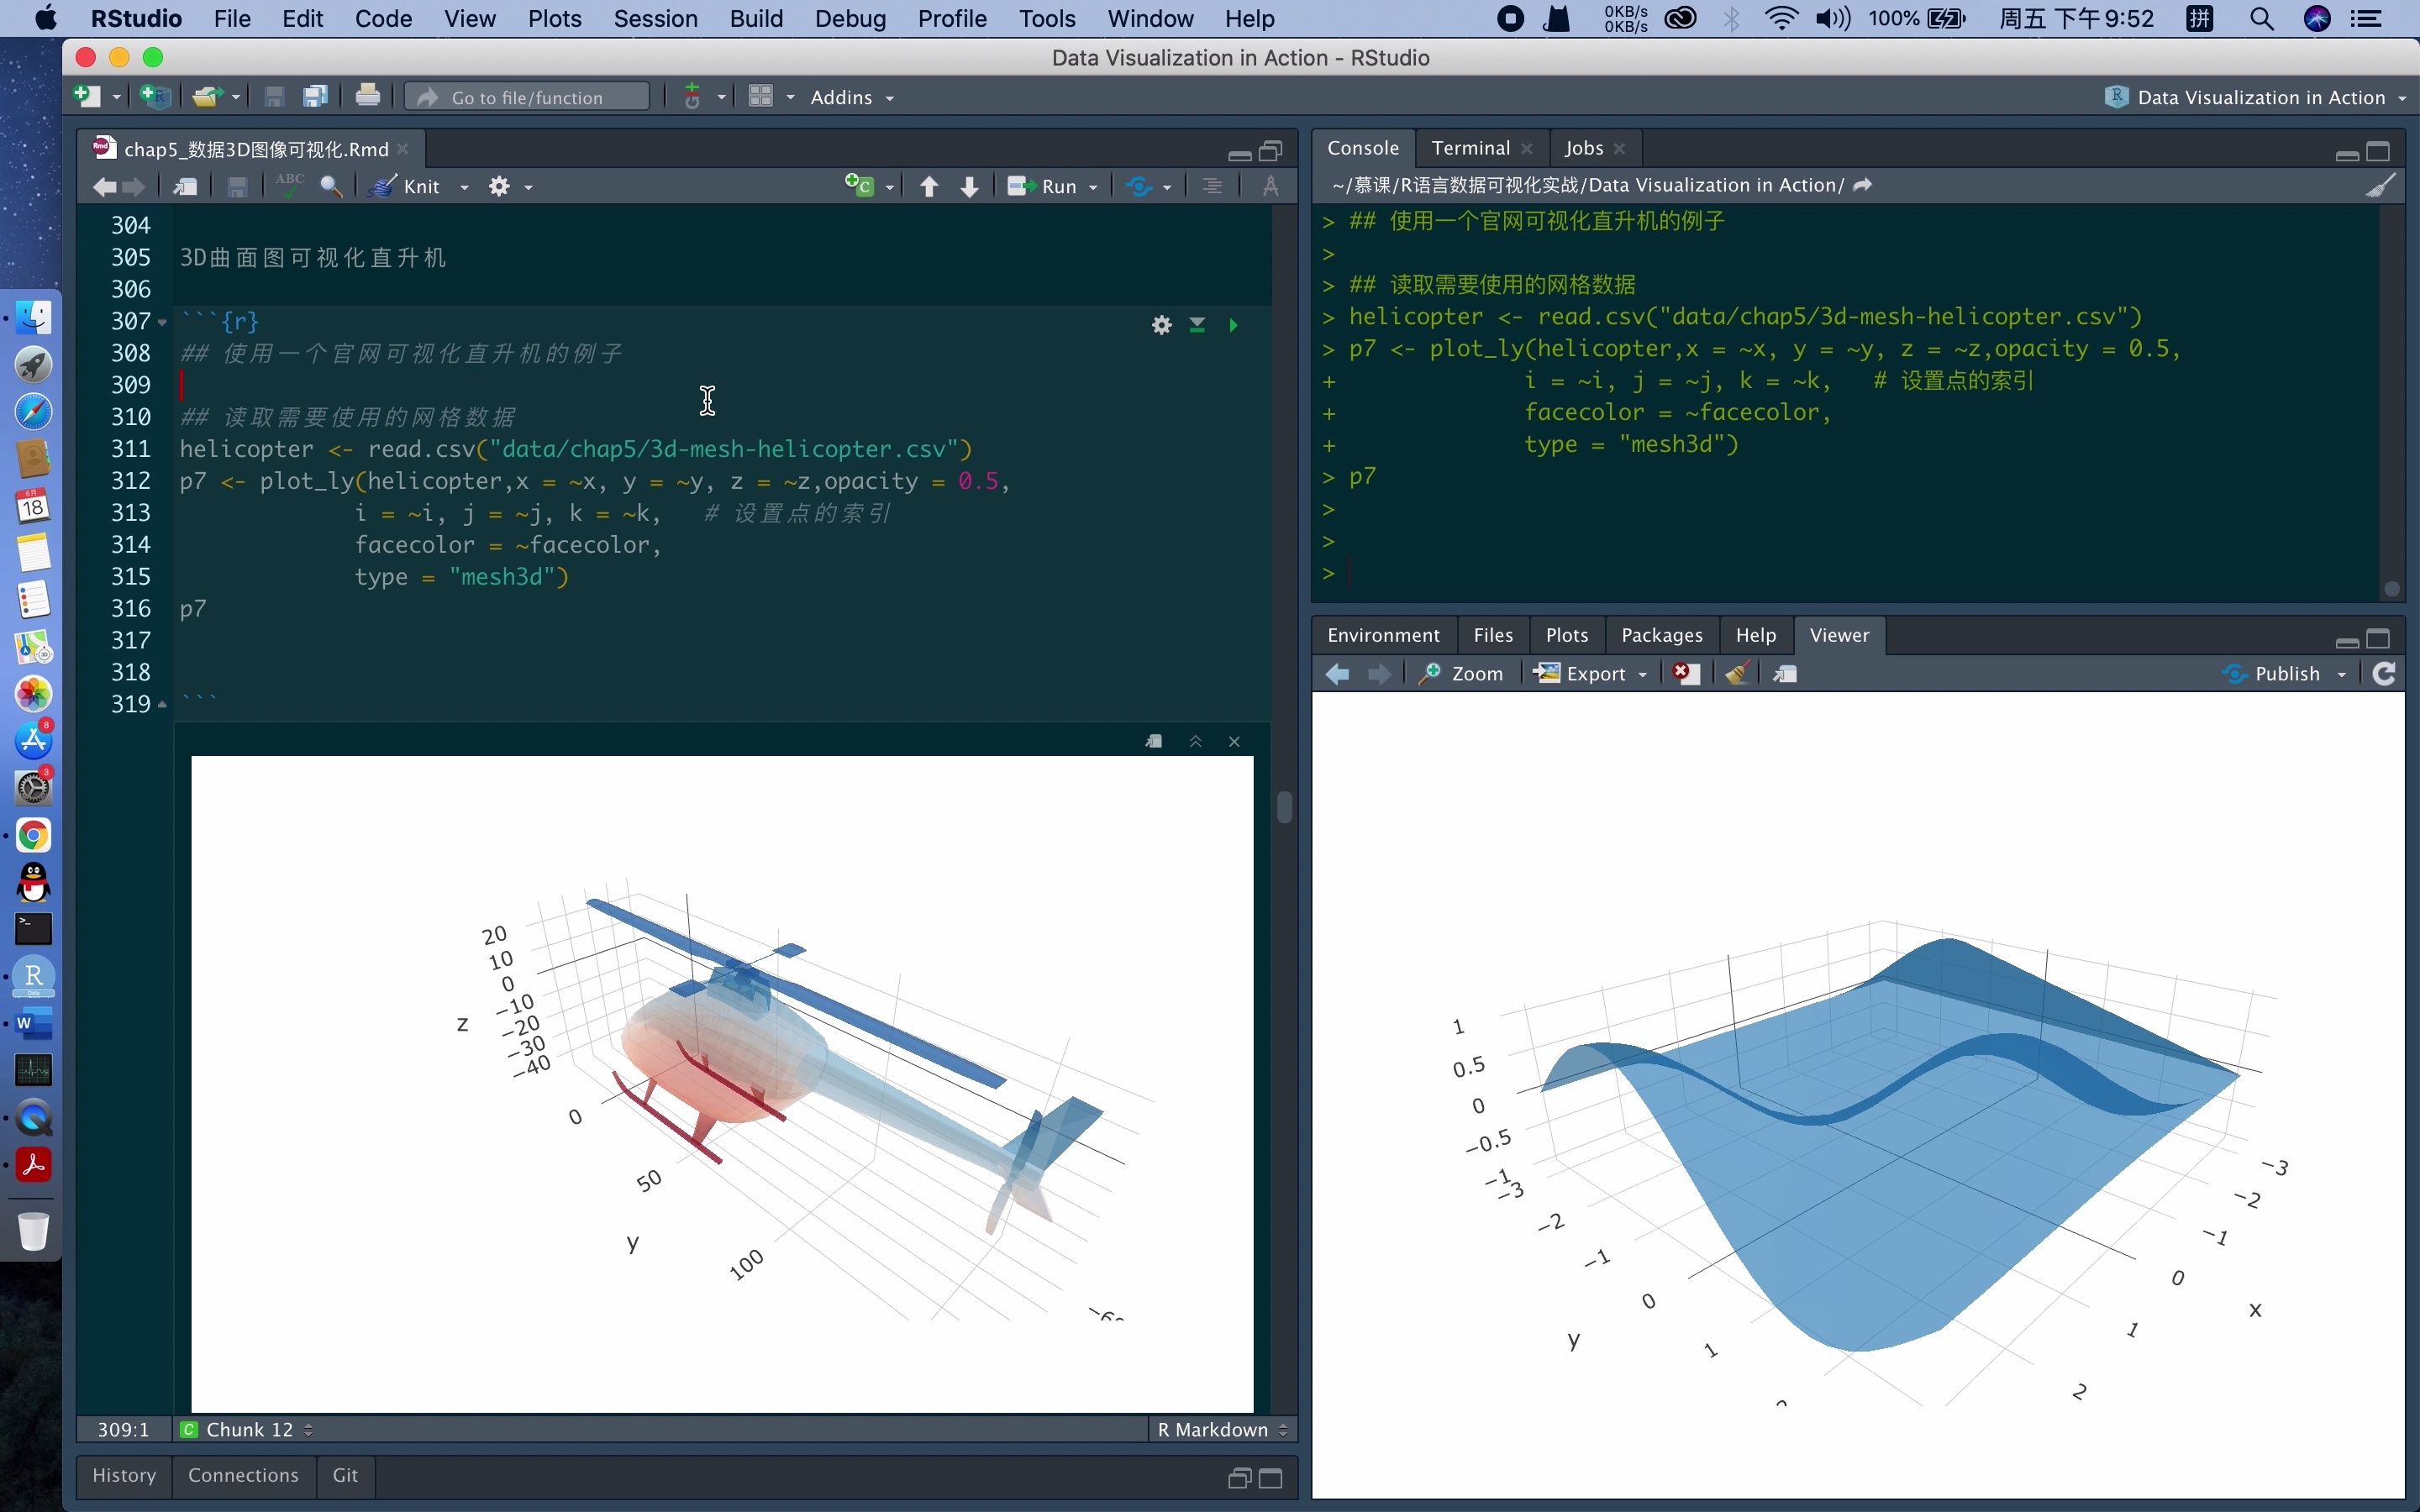
Task: Open the R Markdown file type selector
Action: [1221, 1429]
